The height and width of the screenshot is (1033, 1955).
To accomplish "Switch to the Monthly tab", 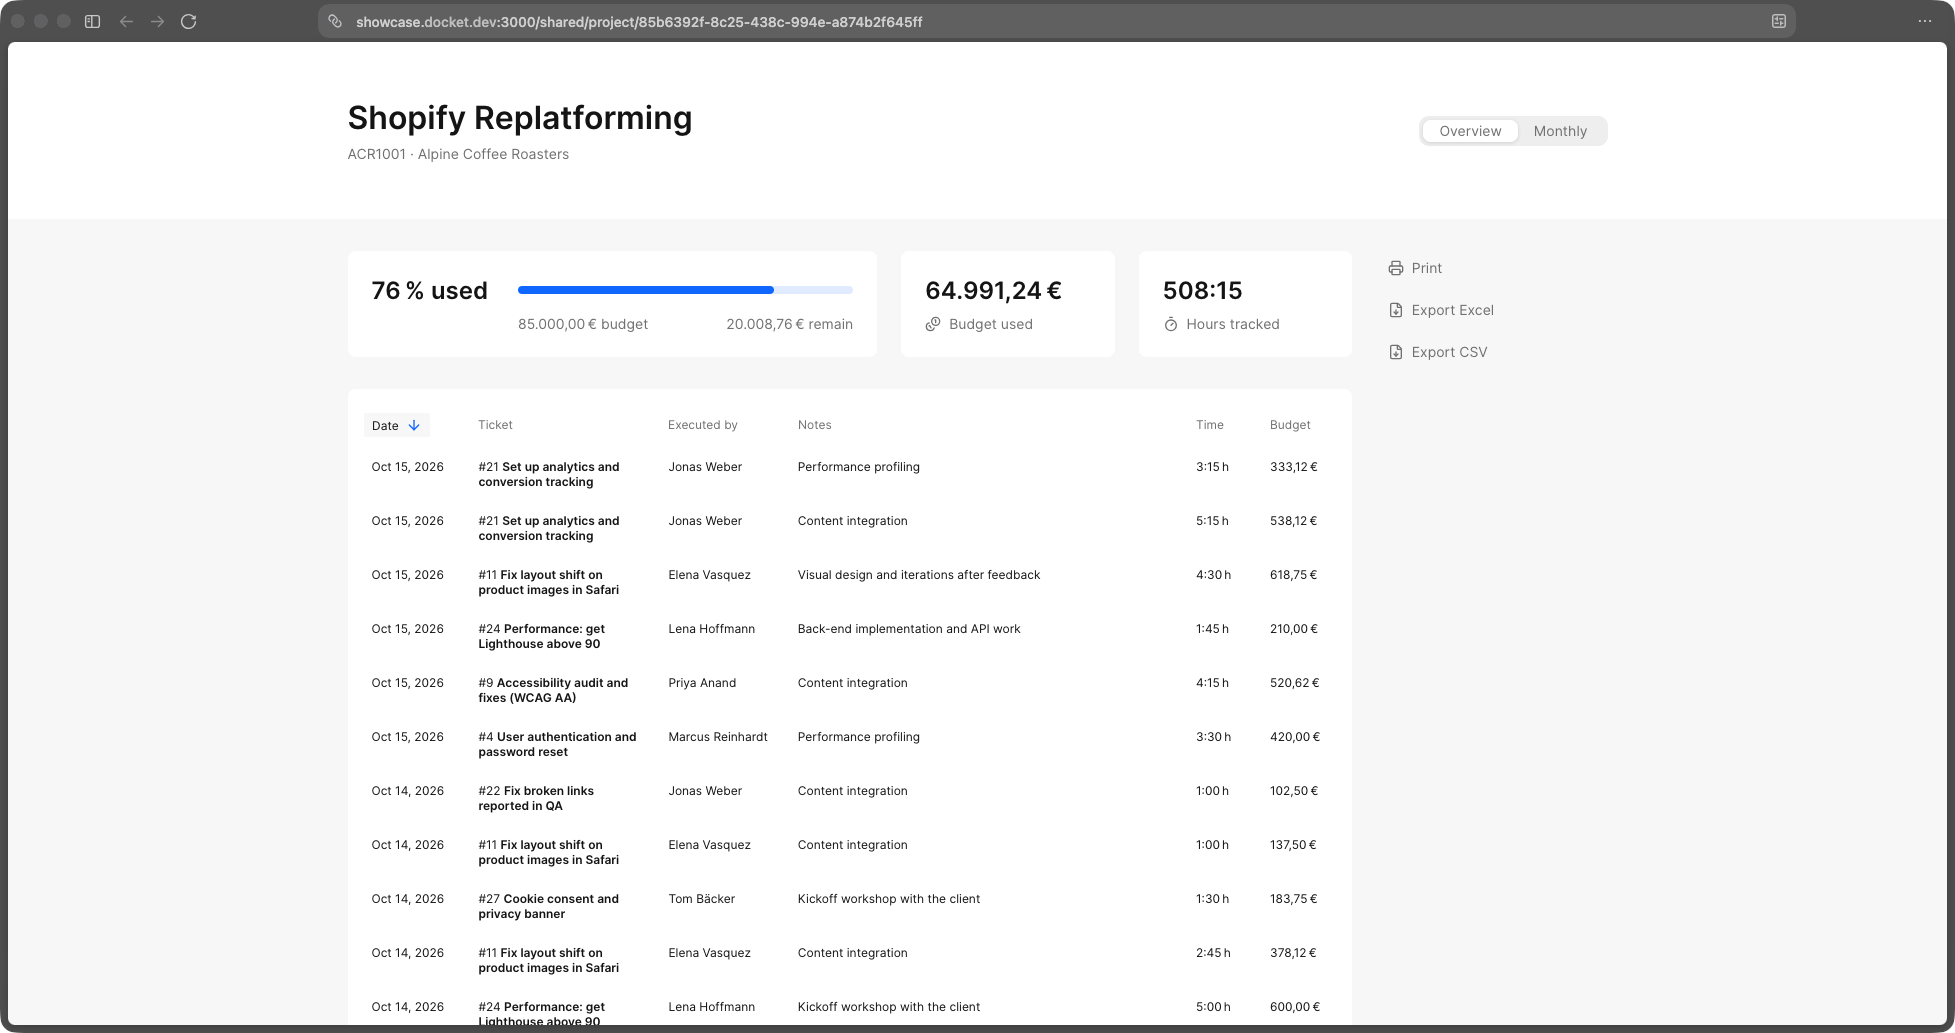I will pyautogui.click(x=1560, y=131).
